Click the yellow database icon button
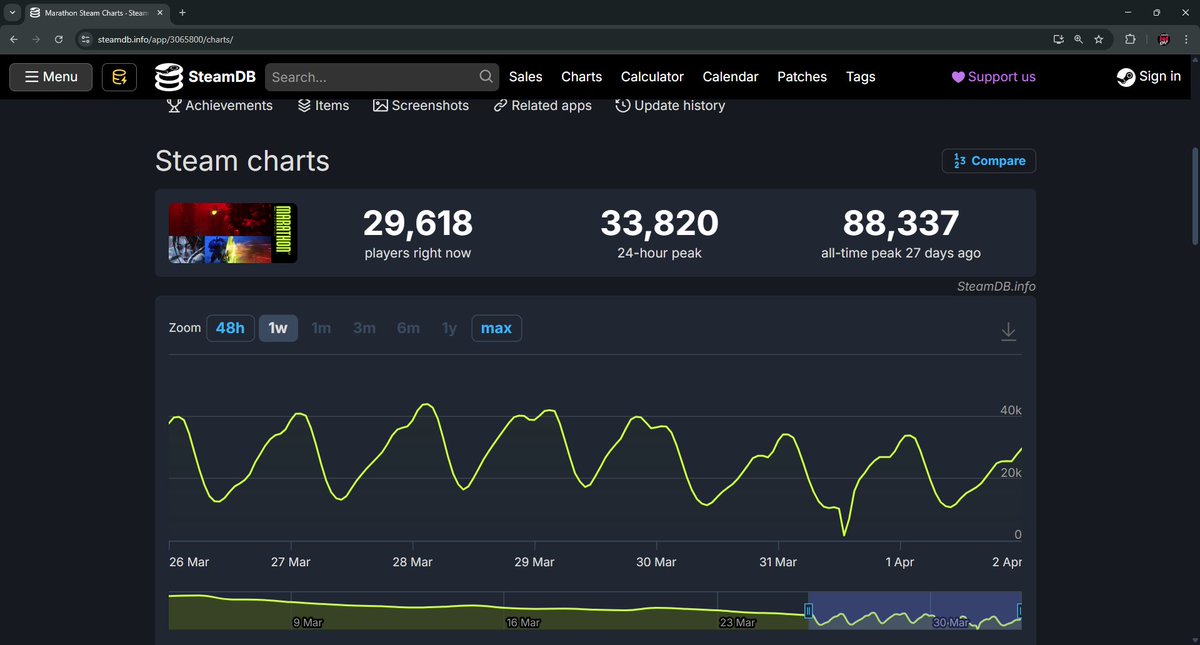 [x=119, y=77]
